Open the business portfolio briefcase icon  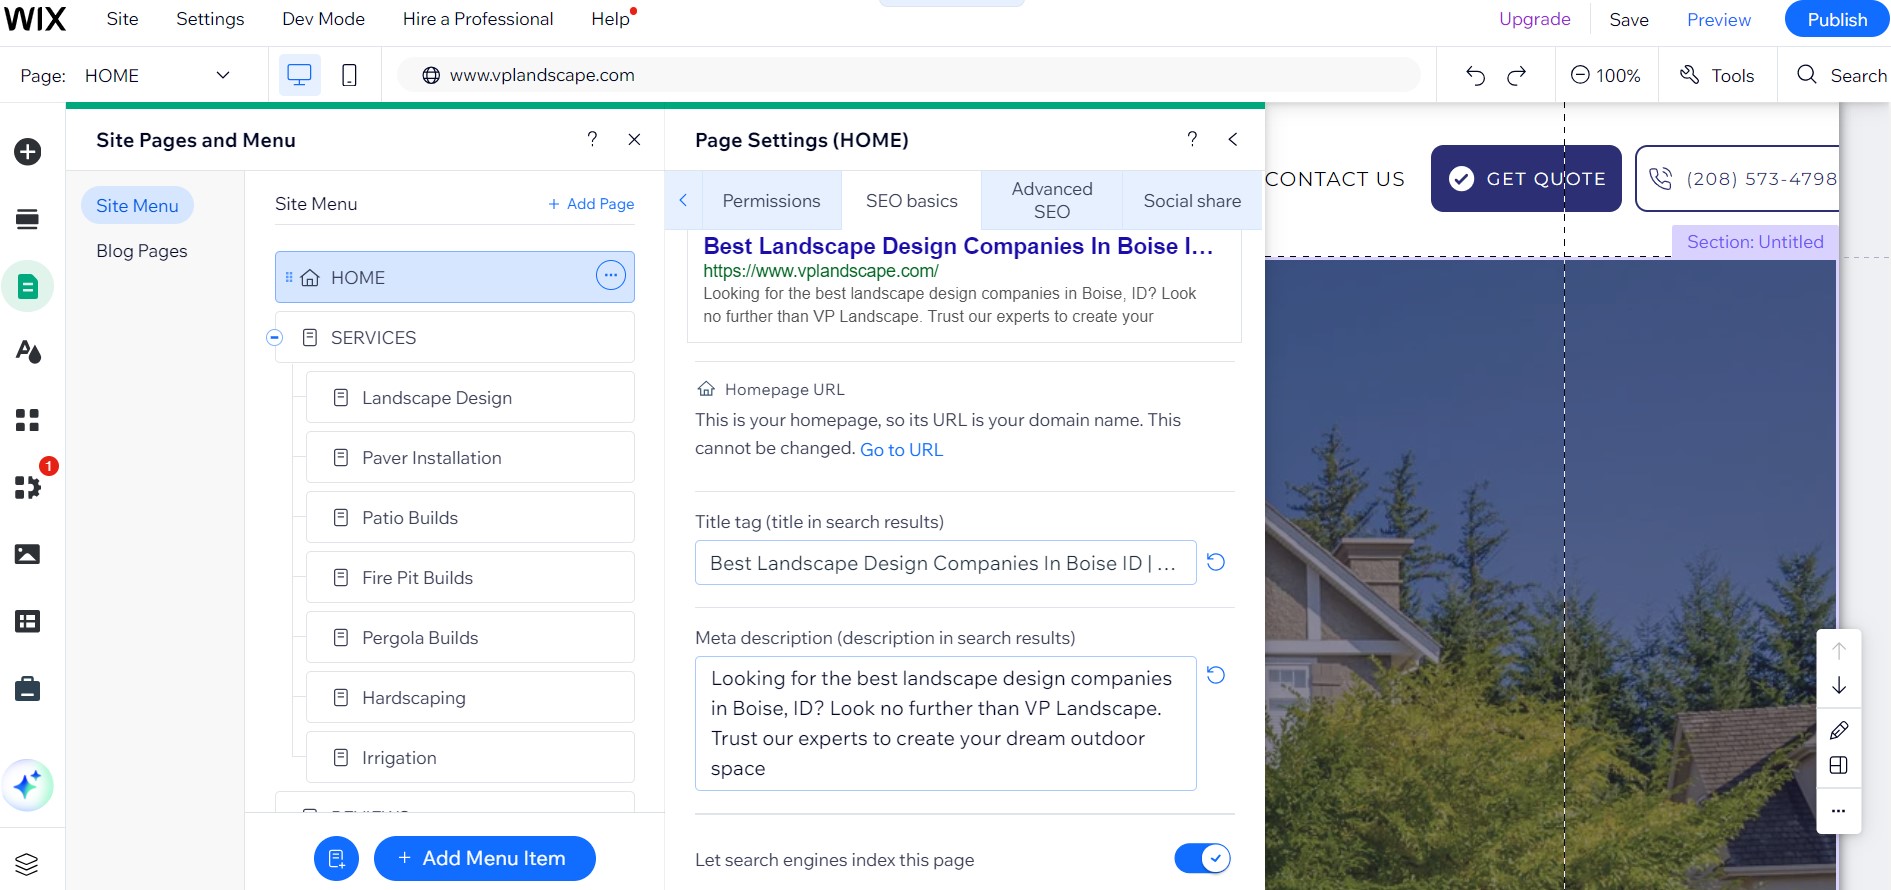pos(28,689)
